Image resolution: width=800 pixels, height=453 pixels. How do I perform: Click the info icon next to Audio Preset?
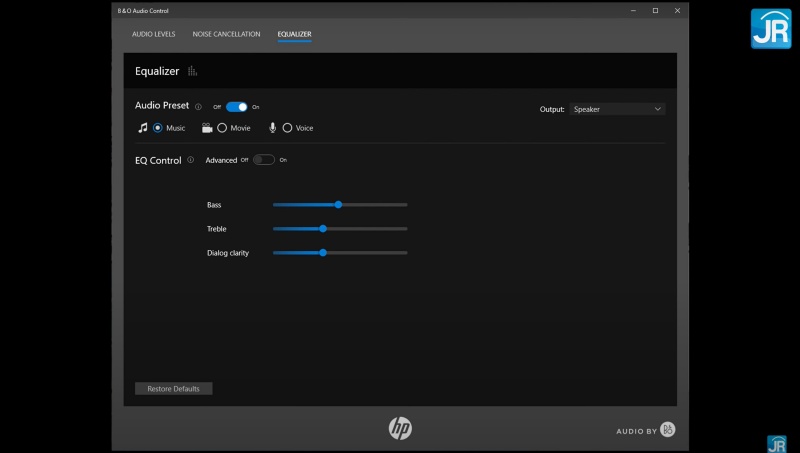coord(198,107)
